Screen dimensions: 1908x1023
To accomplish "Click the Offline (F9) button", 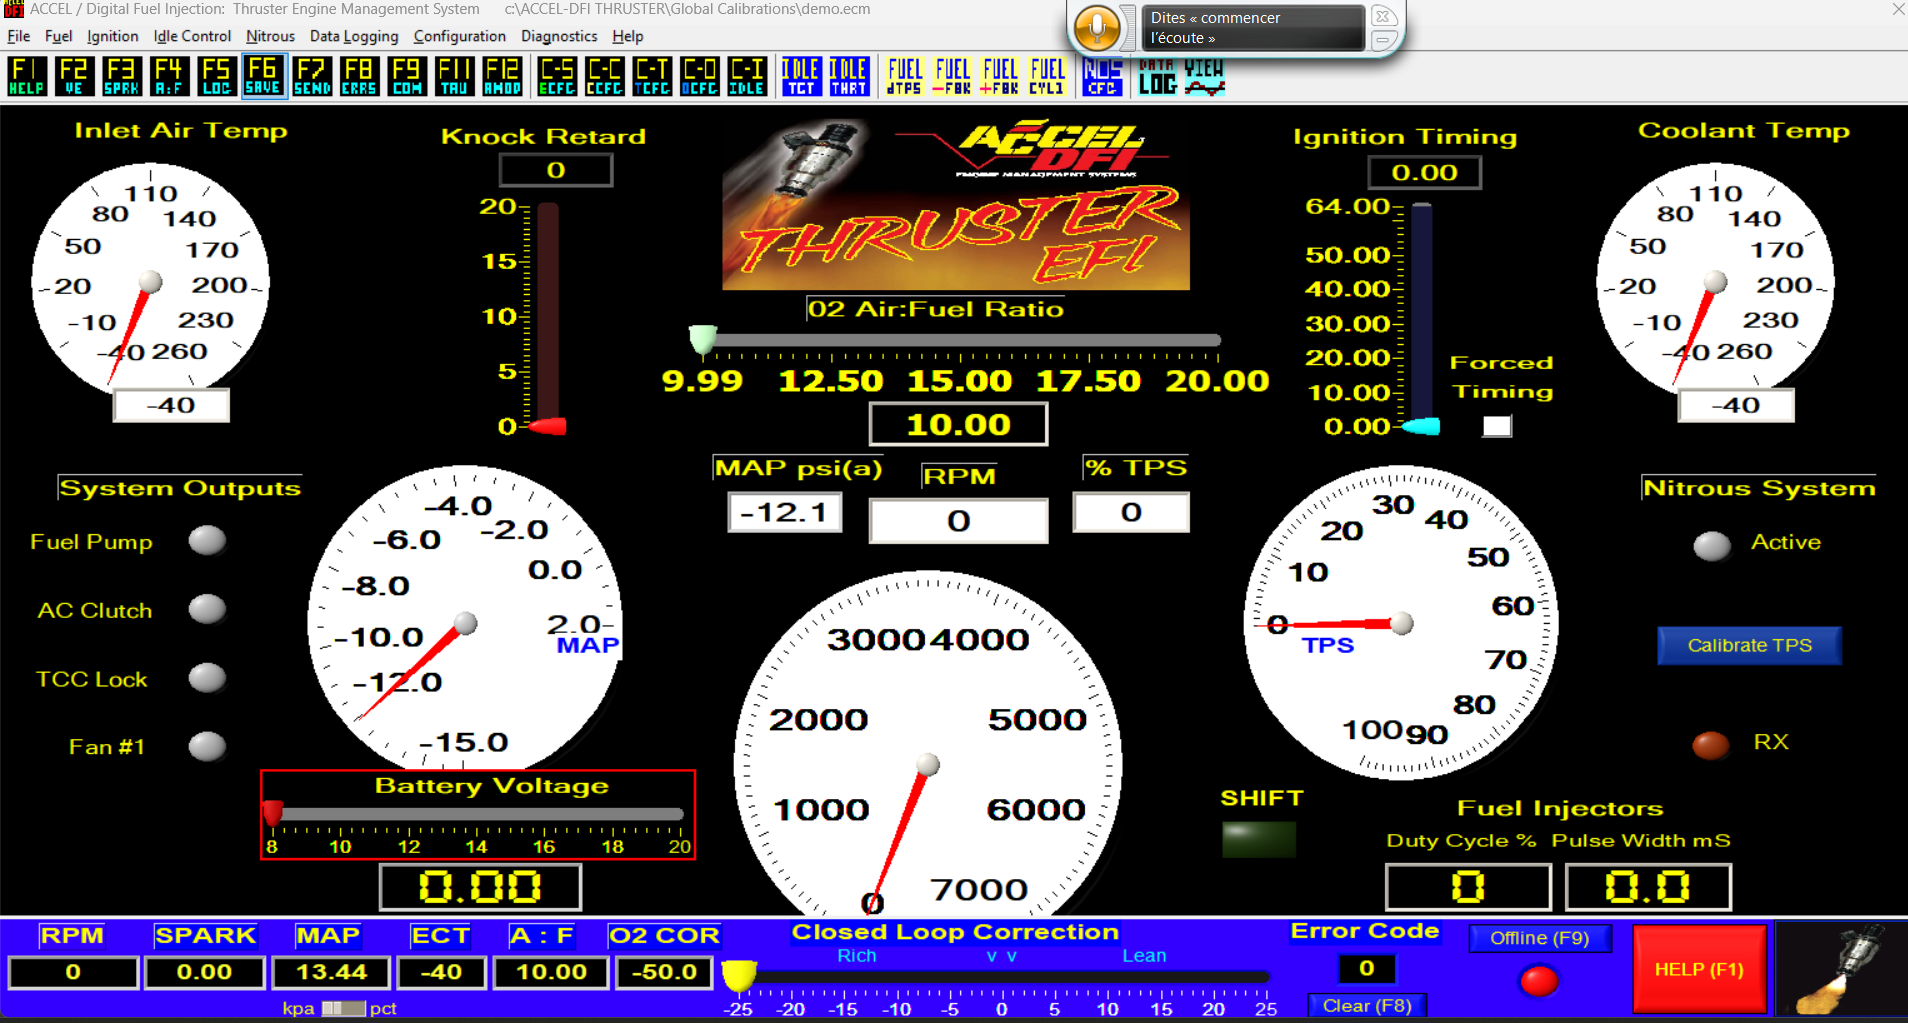I will tap(1539, 938).
